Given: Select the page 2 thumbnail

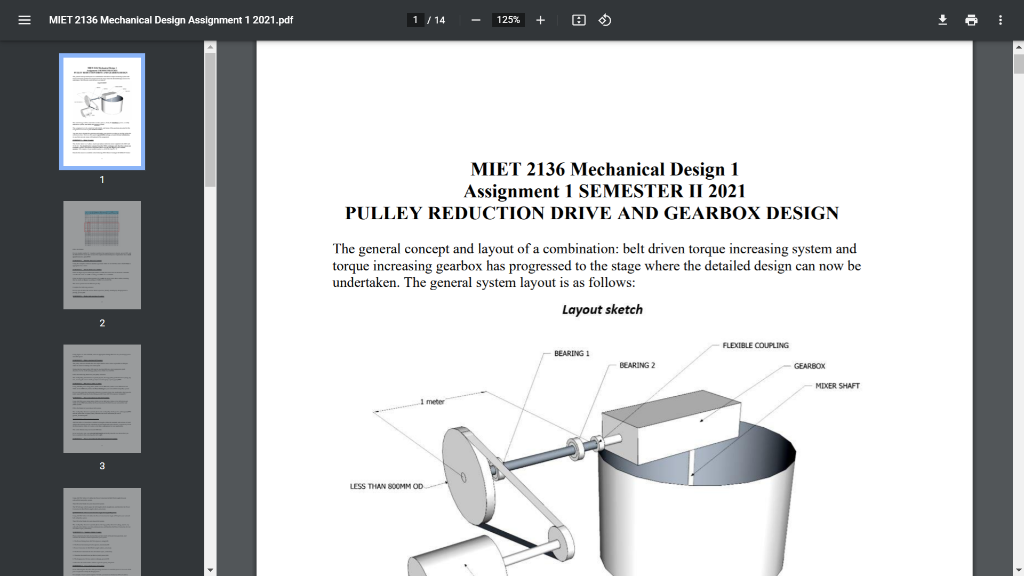Looking at the screenshot, I should coord(101,255).
